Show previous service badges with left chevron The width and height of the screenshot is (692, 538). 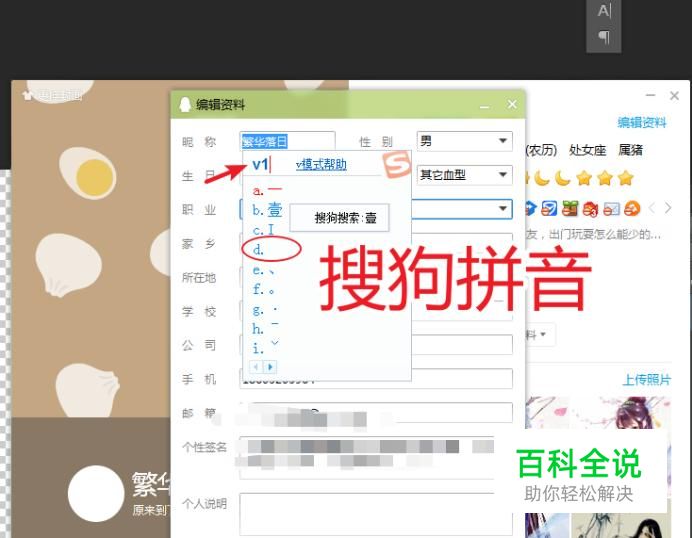(x=652, y=208)
